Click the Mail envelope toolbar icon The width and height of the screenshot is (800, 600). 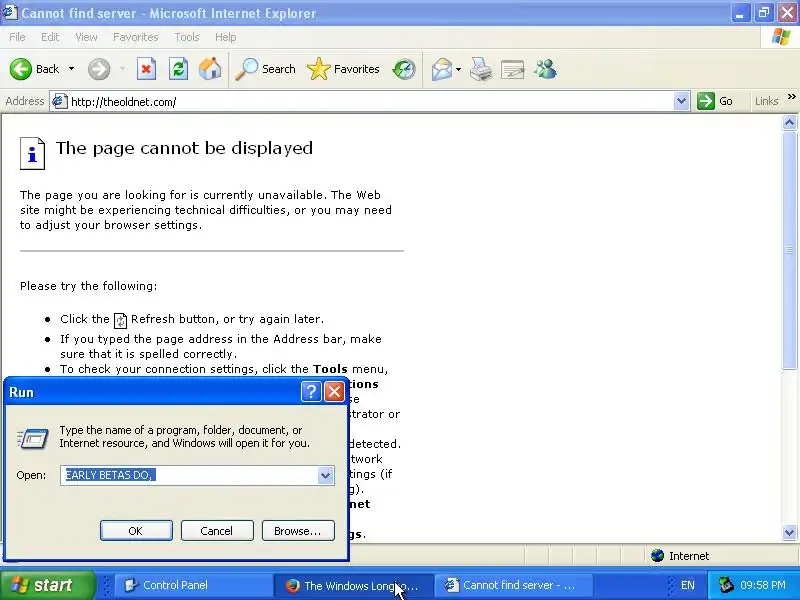pyautogui.click(x=442, y=69)
